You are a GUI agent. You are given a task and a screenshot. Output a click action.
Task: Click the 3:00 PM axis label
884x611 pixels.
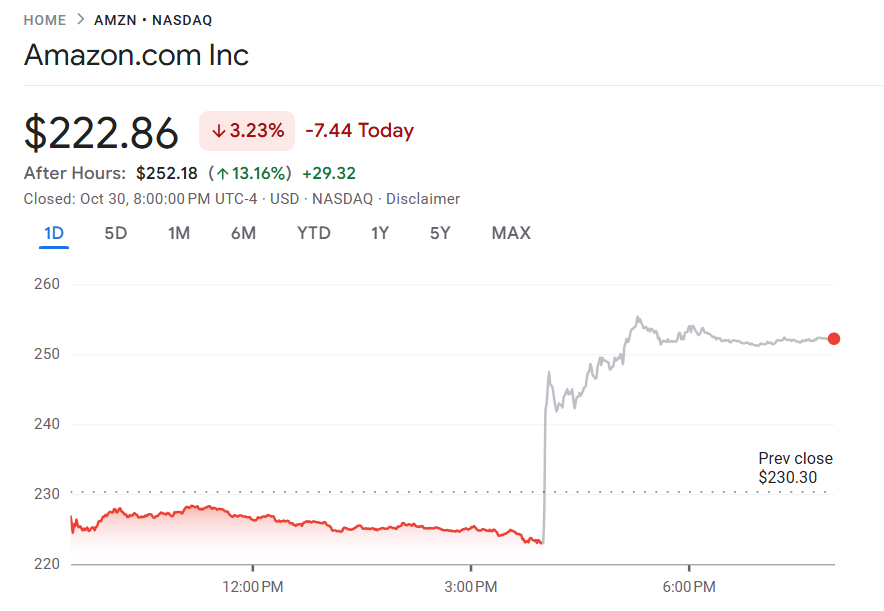point(471,584)
